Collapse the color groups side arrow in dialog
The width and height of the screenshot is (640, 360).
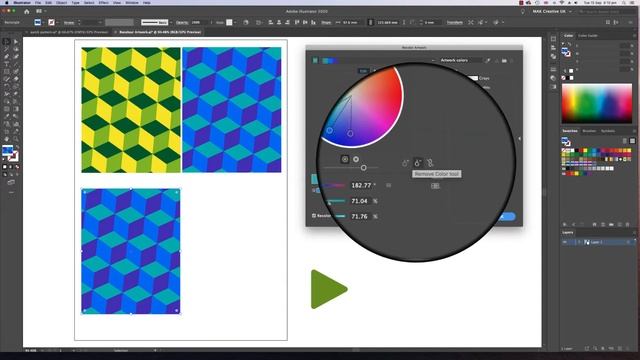[x=520, y=139]
